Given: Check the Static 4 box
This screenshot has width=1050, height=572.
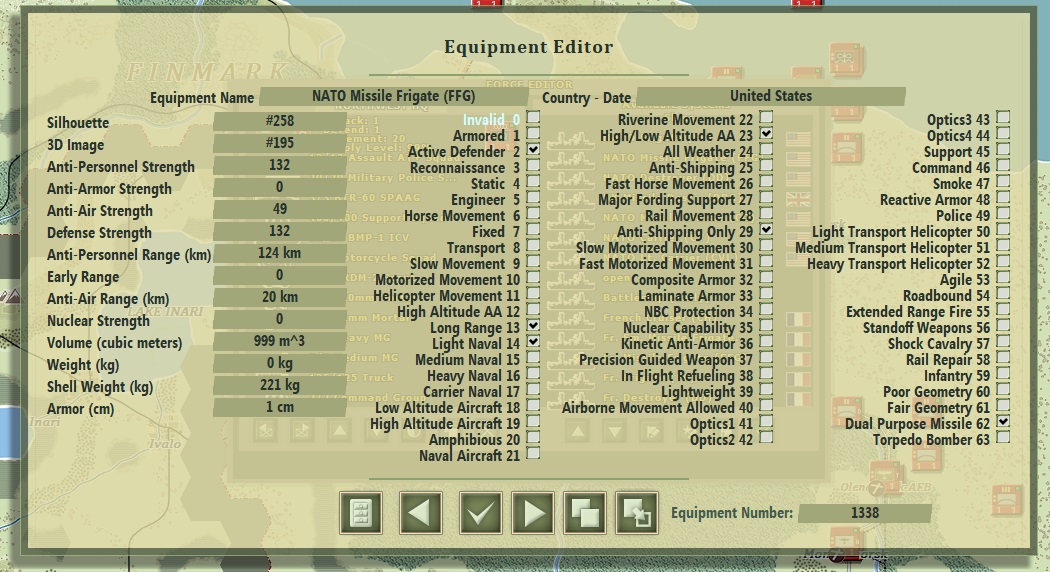Looking at the screenshot, I should coord(533,182).
